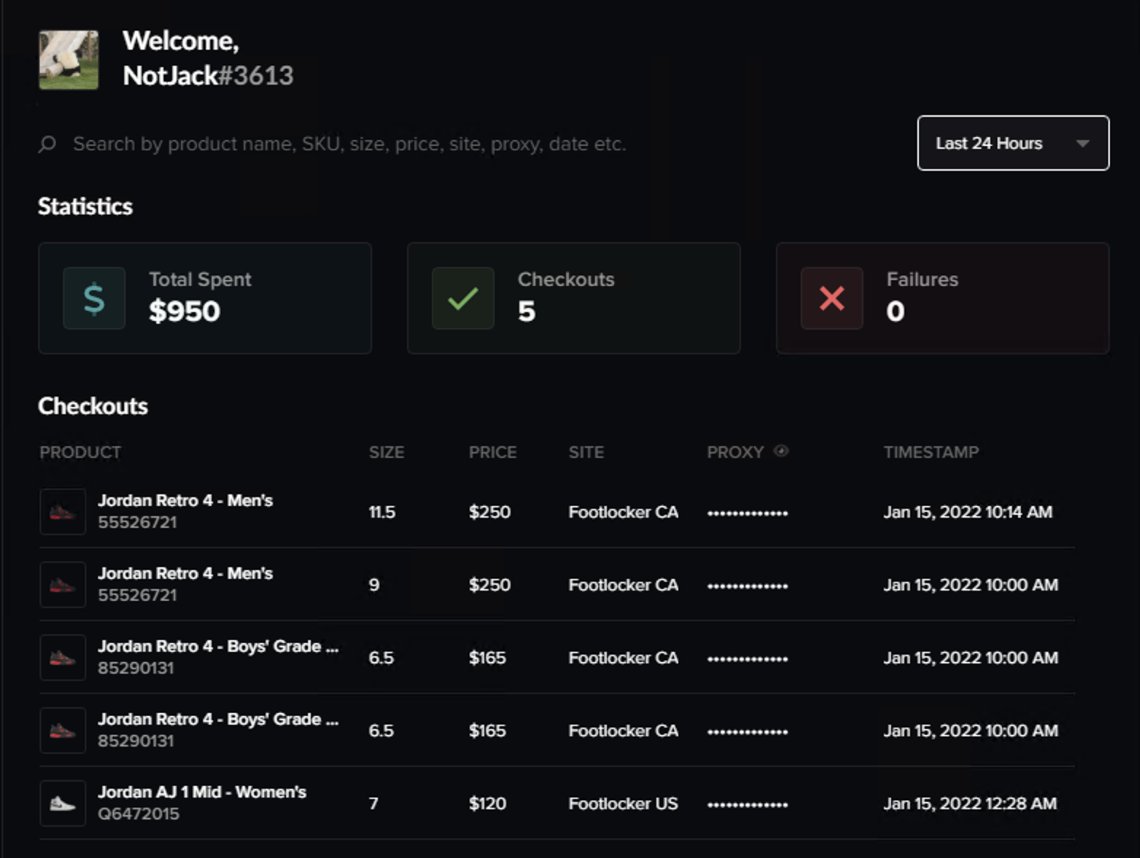This screenshot has width=1140, height=858.
Task: Click the Statistics section heading
Action: point(85,207)
